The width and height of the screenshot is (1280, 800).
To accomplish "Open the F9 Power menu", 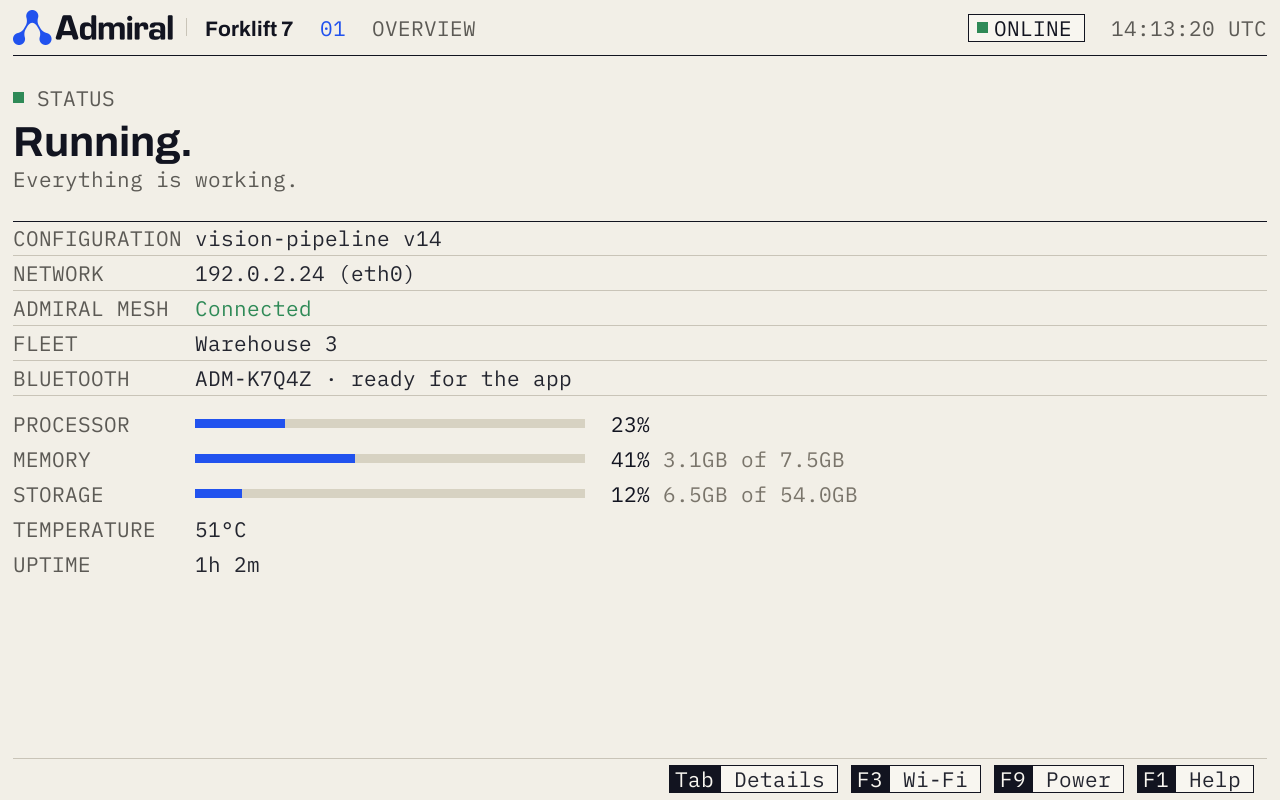I will click(1058, 779).
